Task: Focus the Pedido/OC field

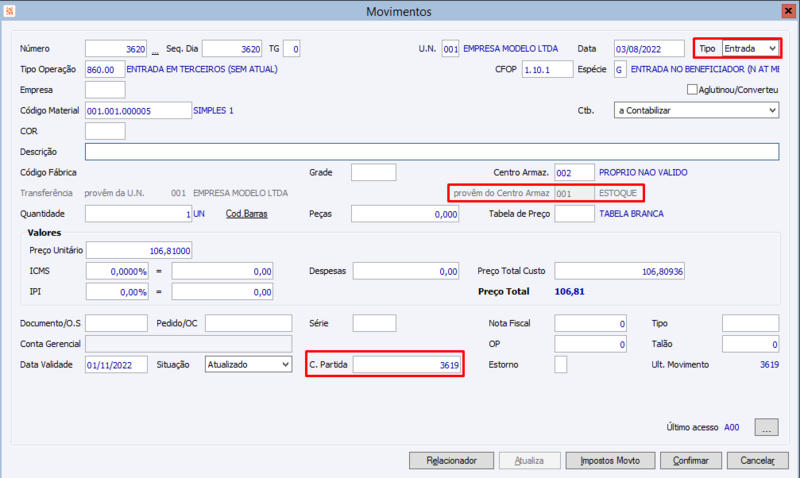Action: 248,323
